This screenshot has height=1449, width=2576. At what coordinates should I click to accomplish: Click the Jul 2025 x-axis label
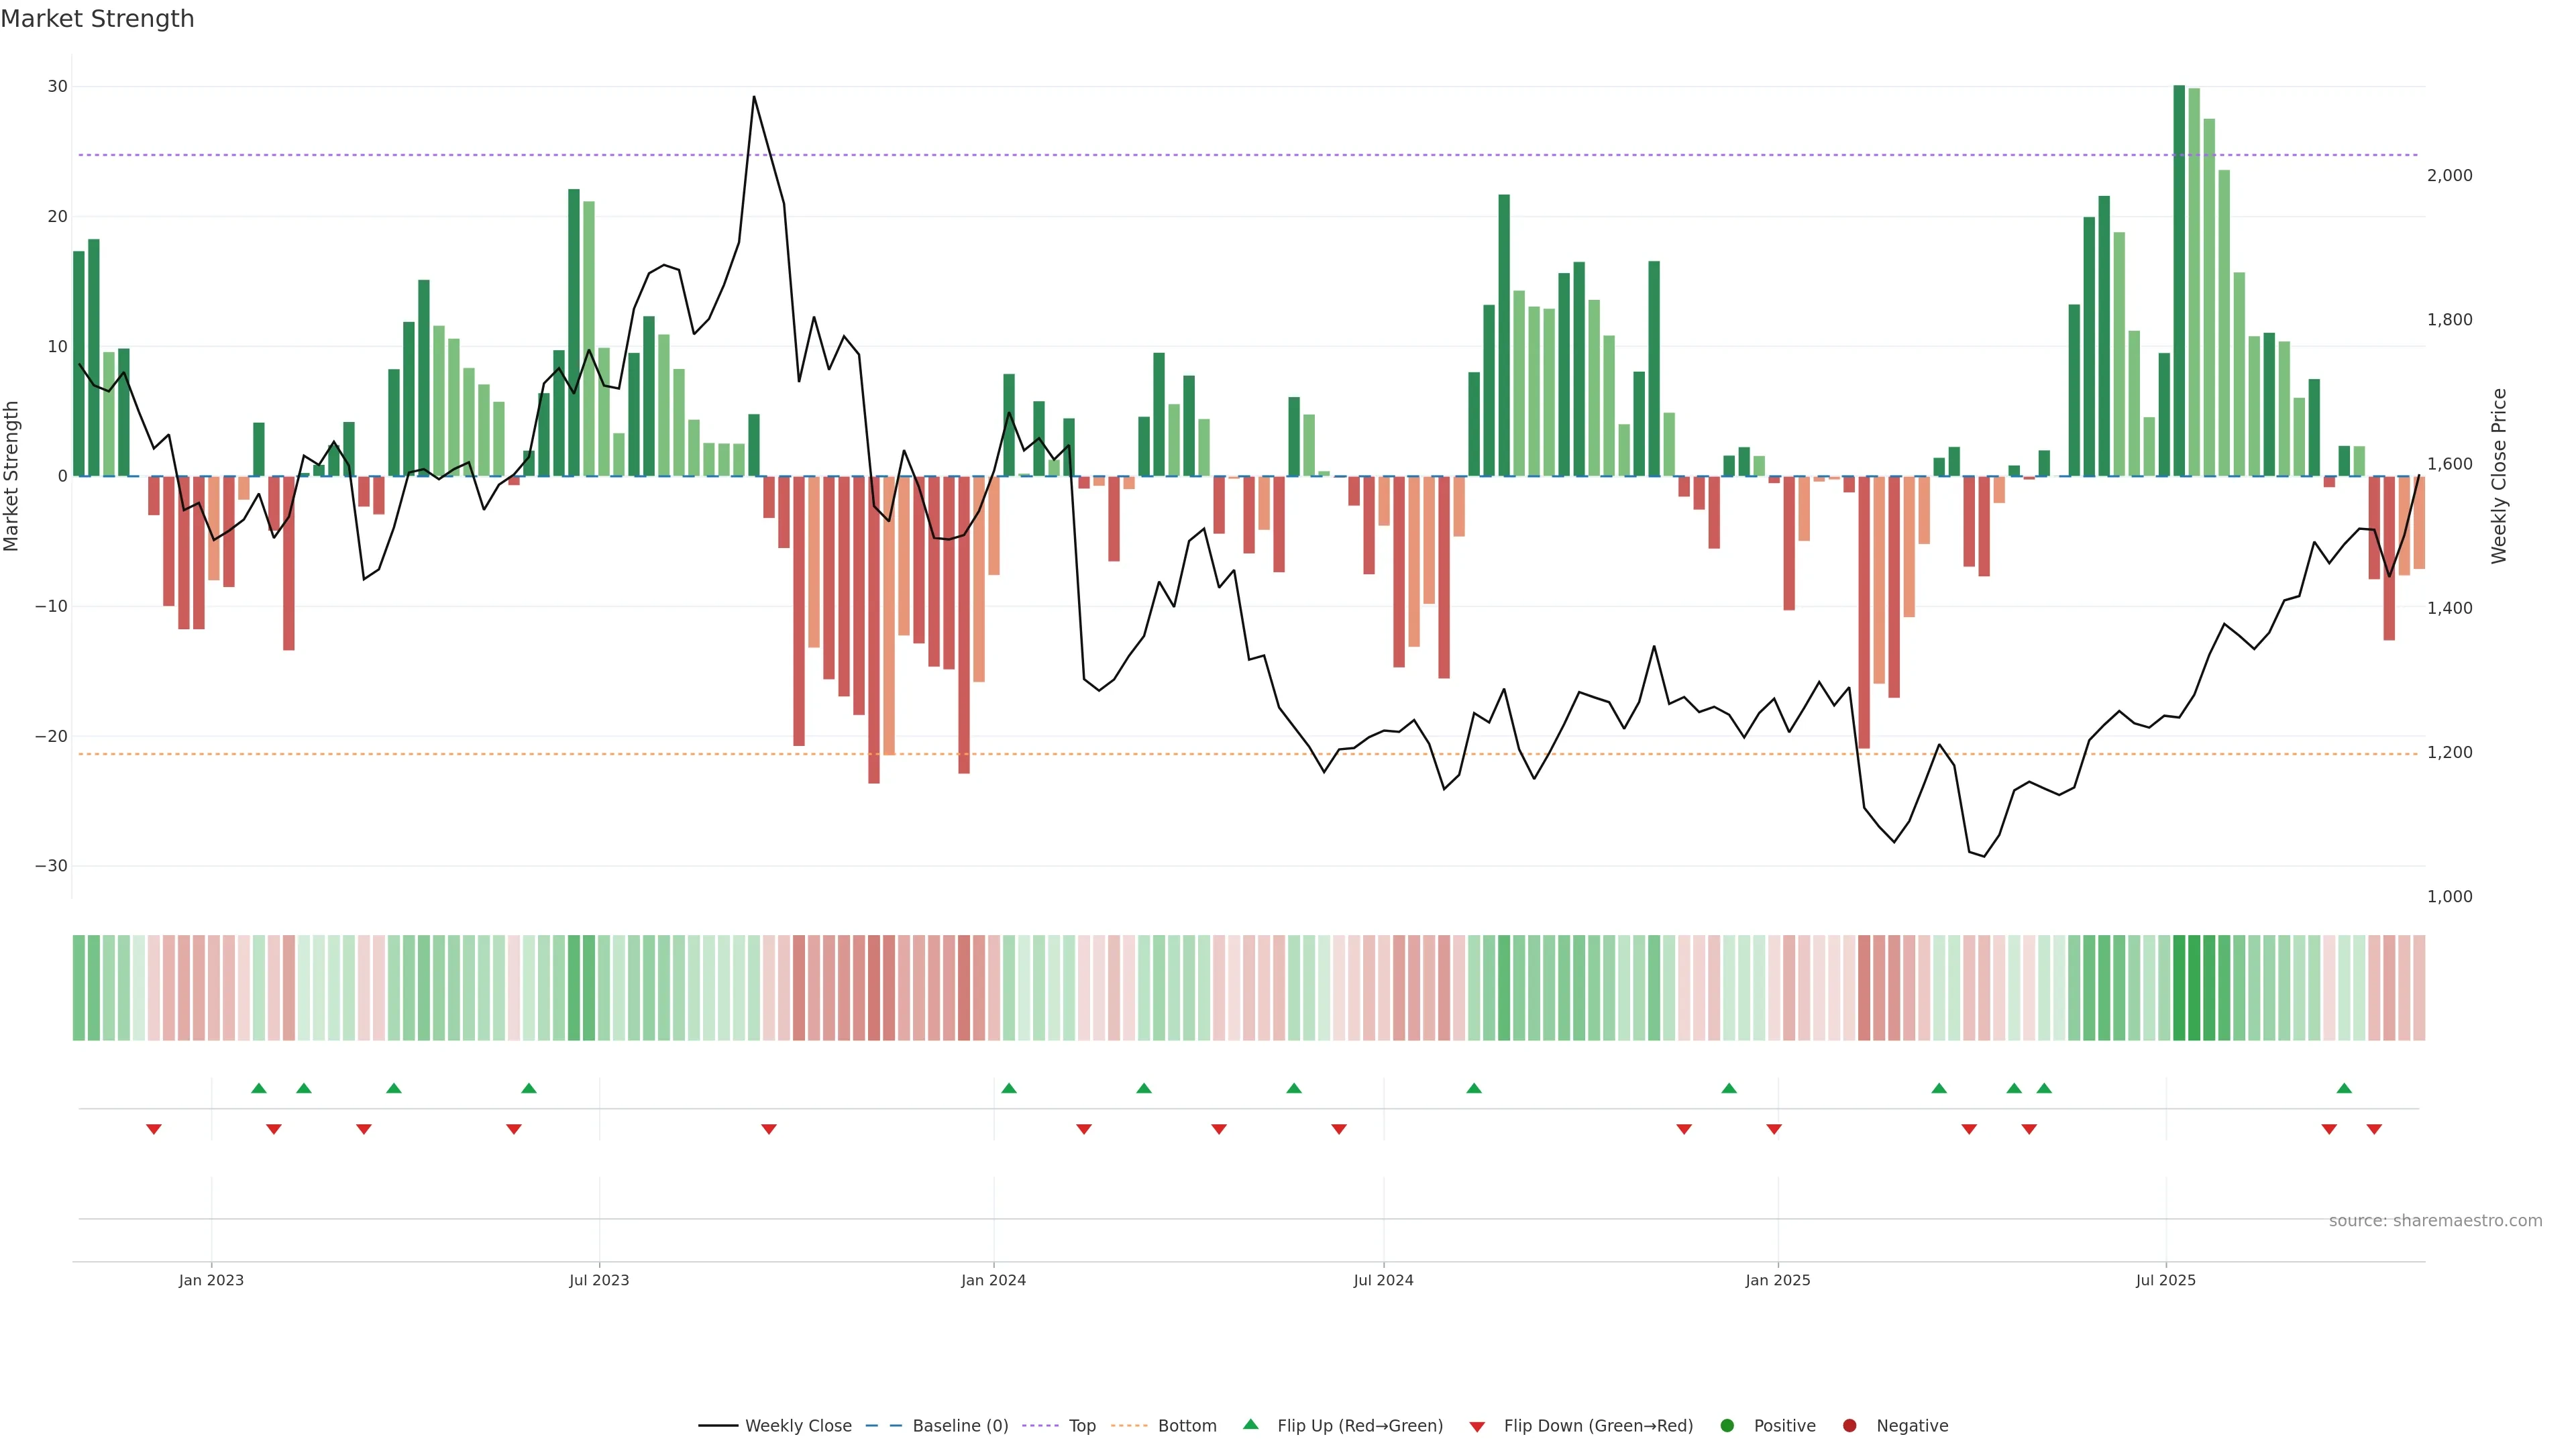2165,1280
